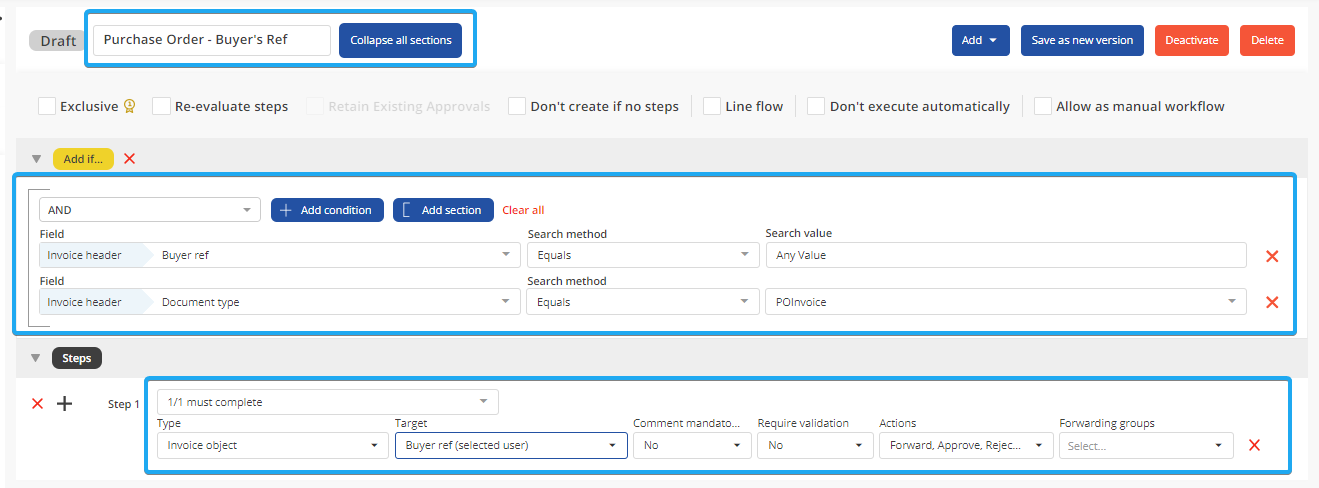Click the workflow name text field
Screen dimensions: 1319x488
(211, 40)
